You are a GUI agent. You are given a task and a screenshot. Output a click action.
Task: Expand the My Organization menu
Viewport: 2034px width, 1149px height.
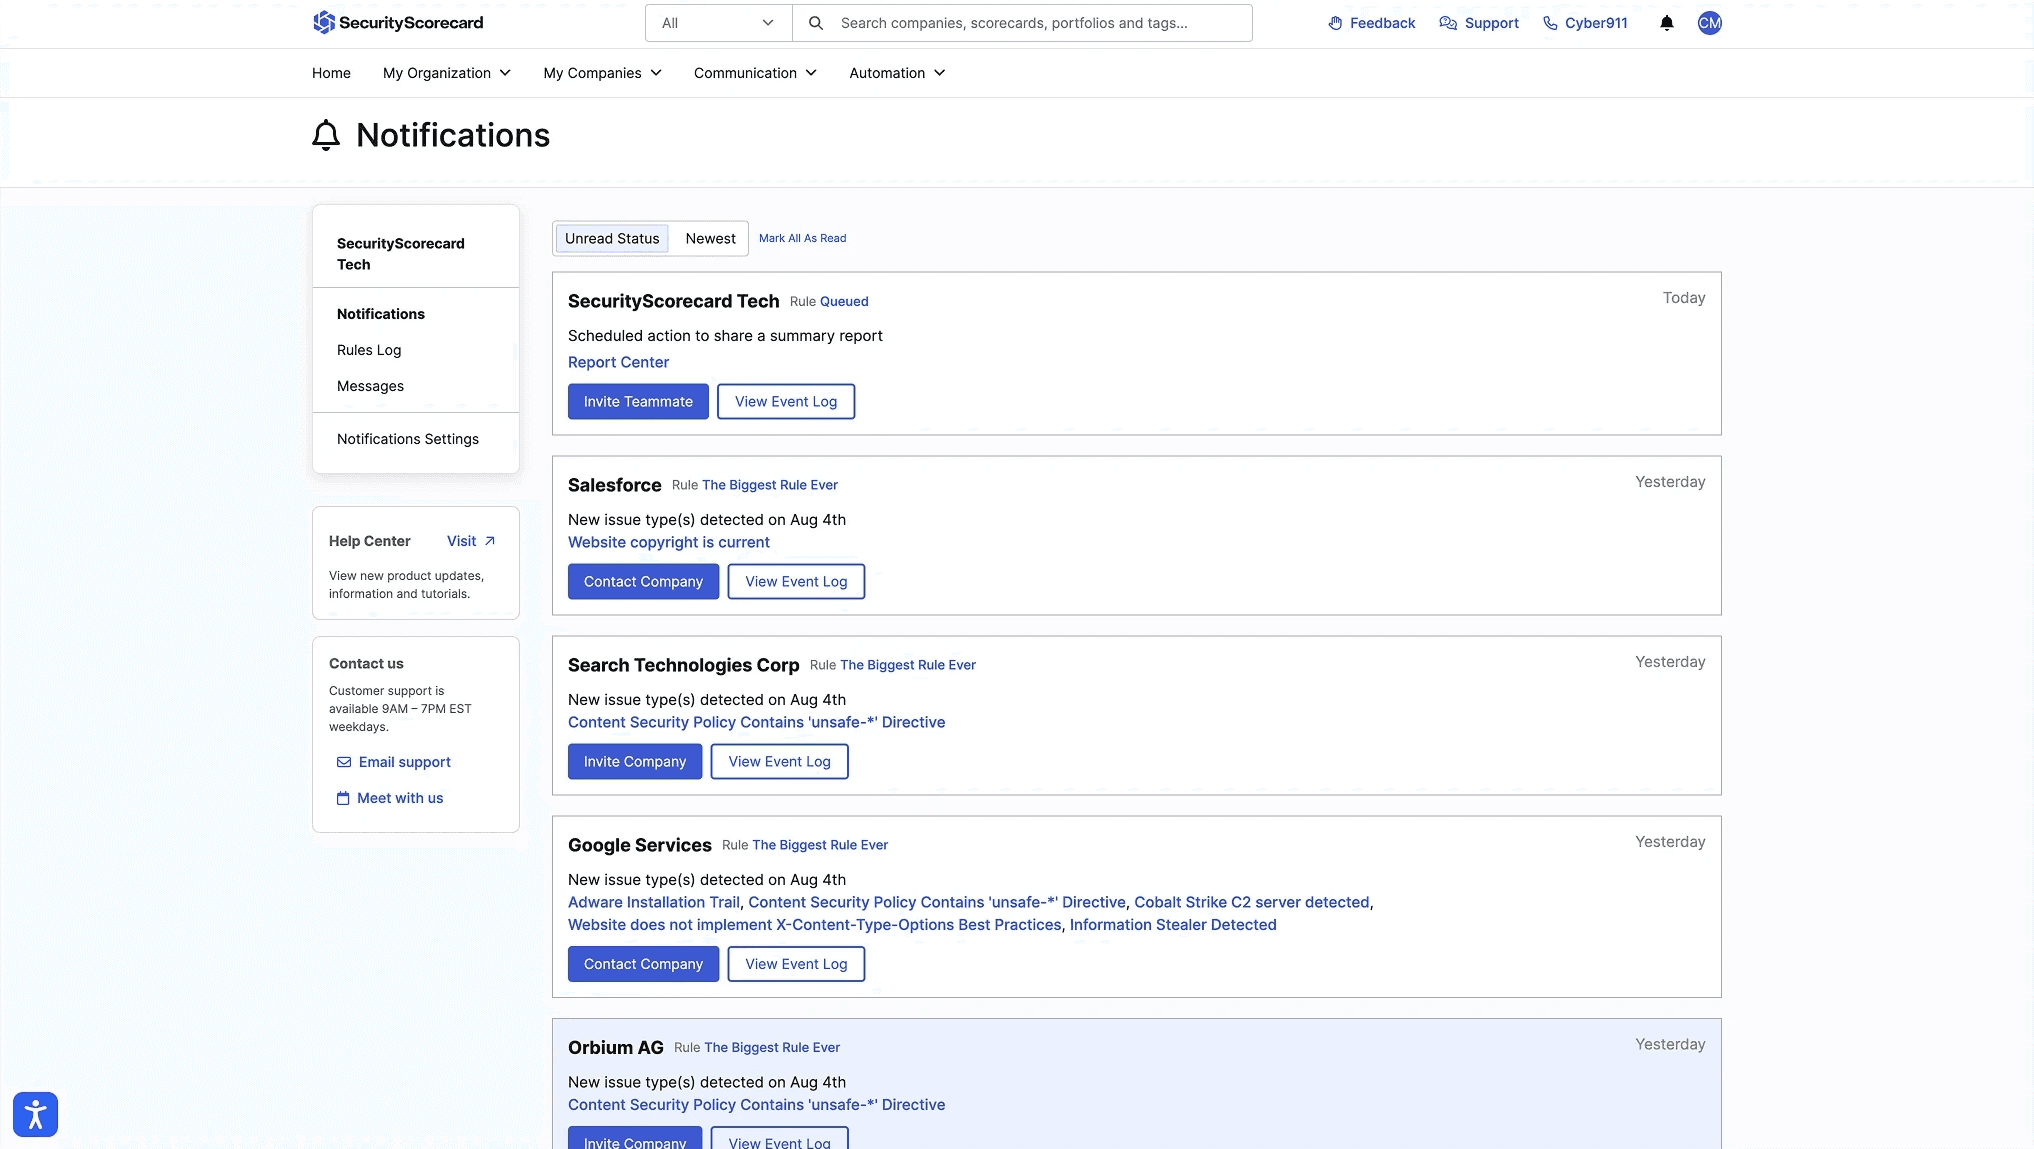[x=446, y=73]
